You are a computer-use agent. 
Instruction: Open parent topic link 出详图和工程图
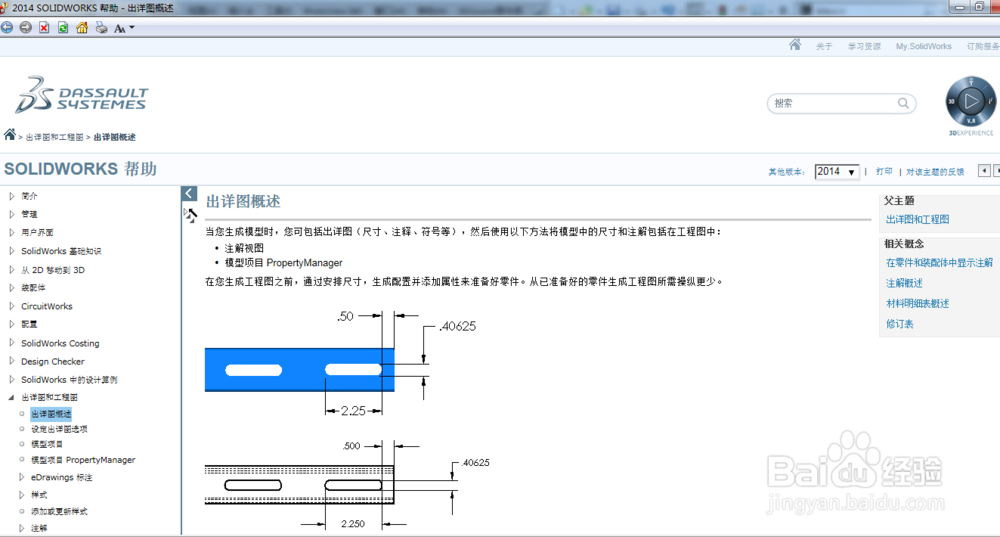(x=917, y=219)
